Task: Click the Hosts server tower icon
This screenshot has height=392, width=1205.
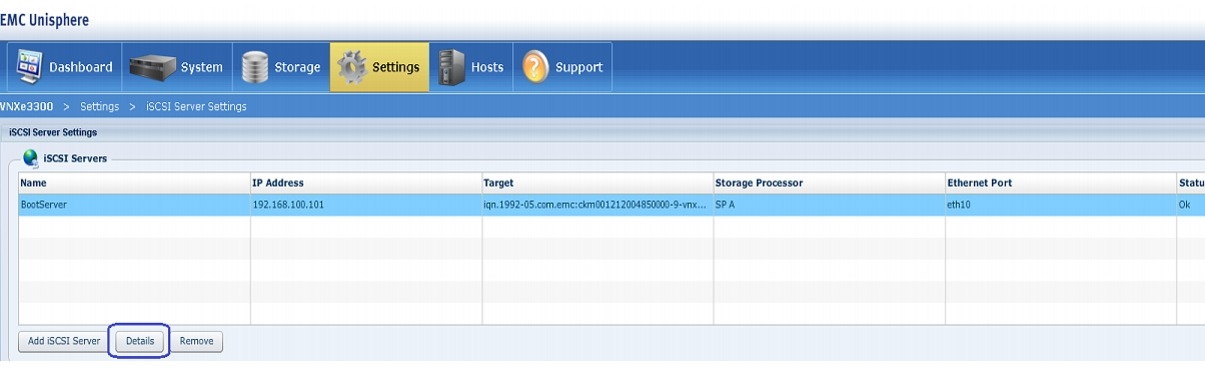Action: coord(451,68)
